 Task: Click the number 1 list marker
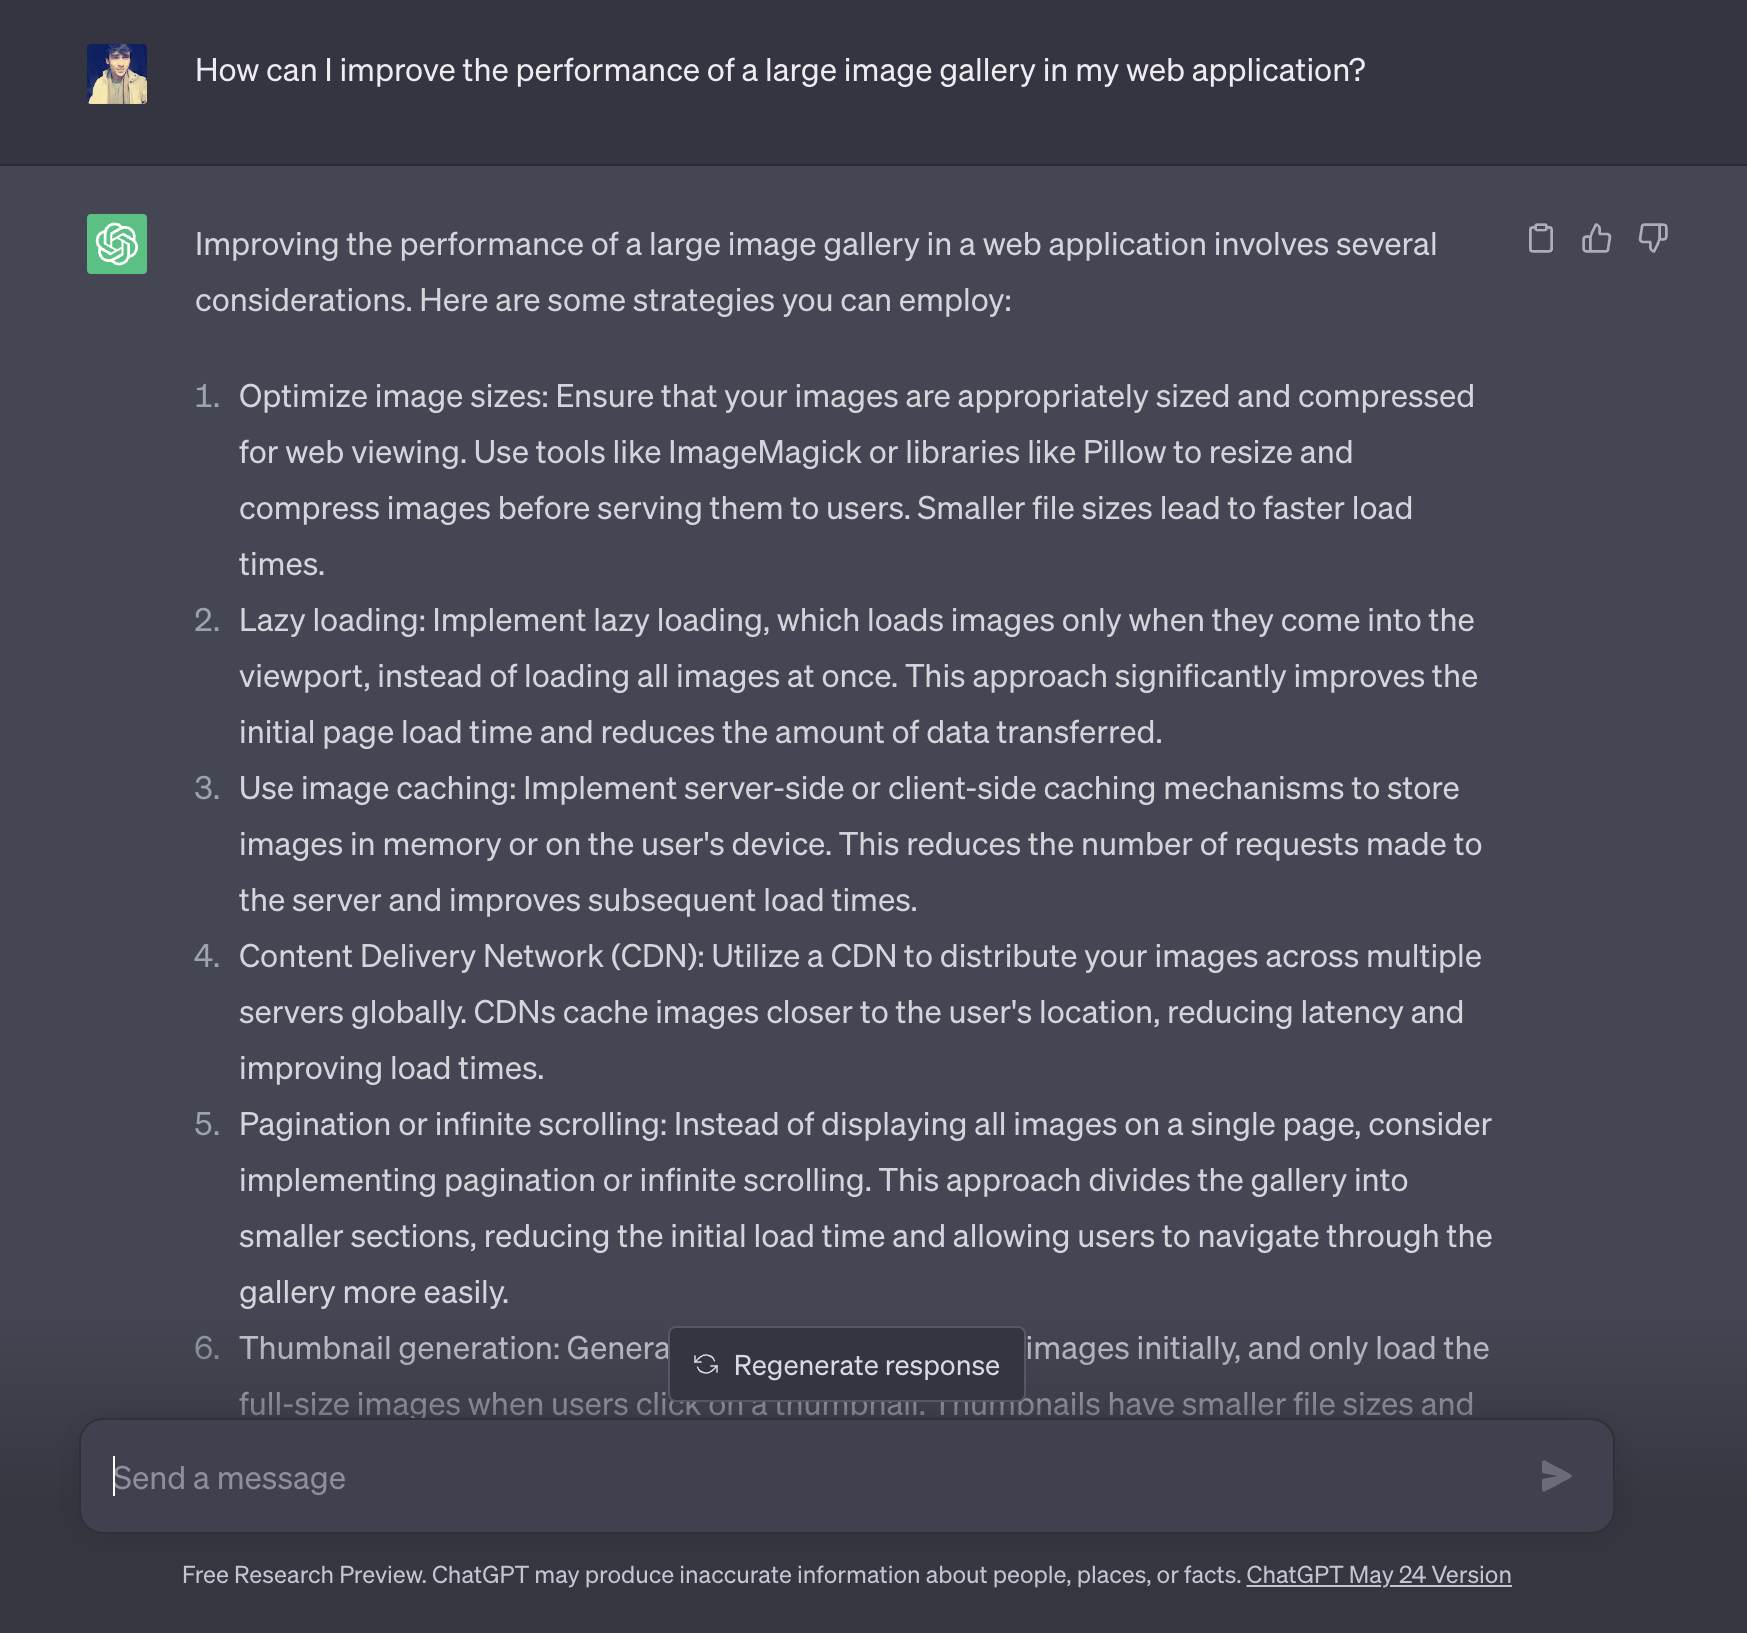tap(207, 397)
